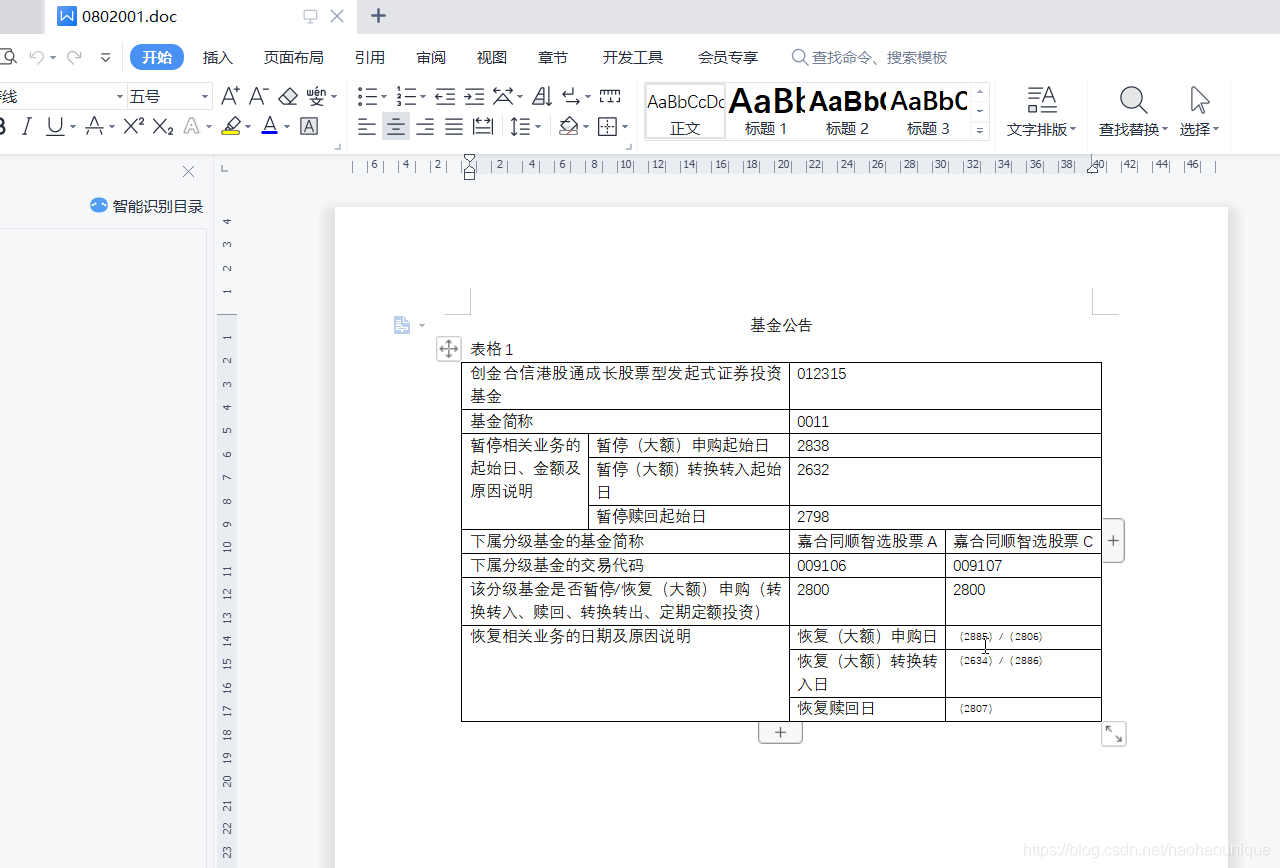Toggle subscript X₂ formatting
Screen dimensions: 1280x868
tap(163, 126)
